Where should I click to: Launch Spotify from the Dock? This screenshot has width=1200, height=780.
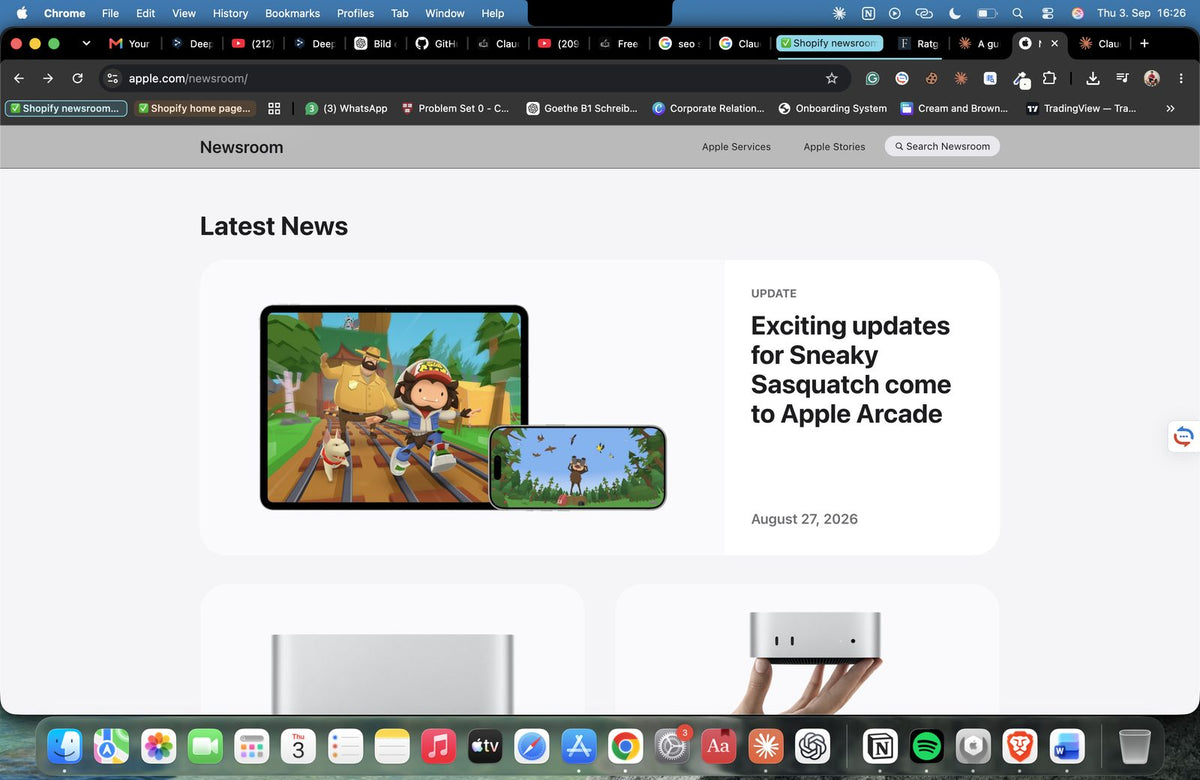[927, 746]
